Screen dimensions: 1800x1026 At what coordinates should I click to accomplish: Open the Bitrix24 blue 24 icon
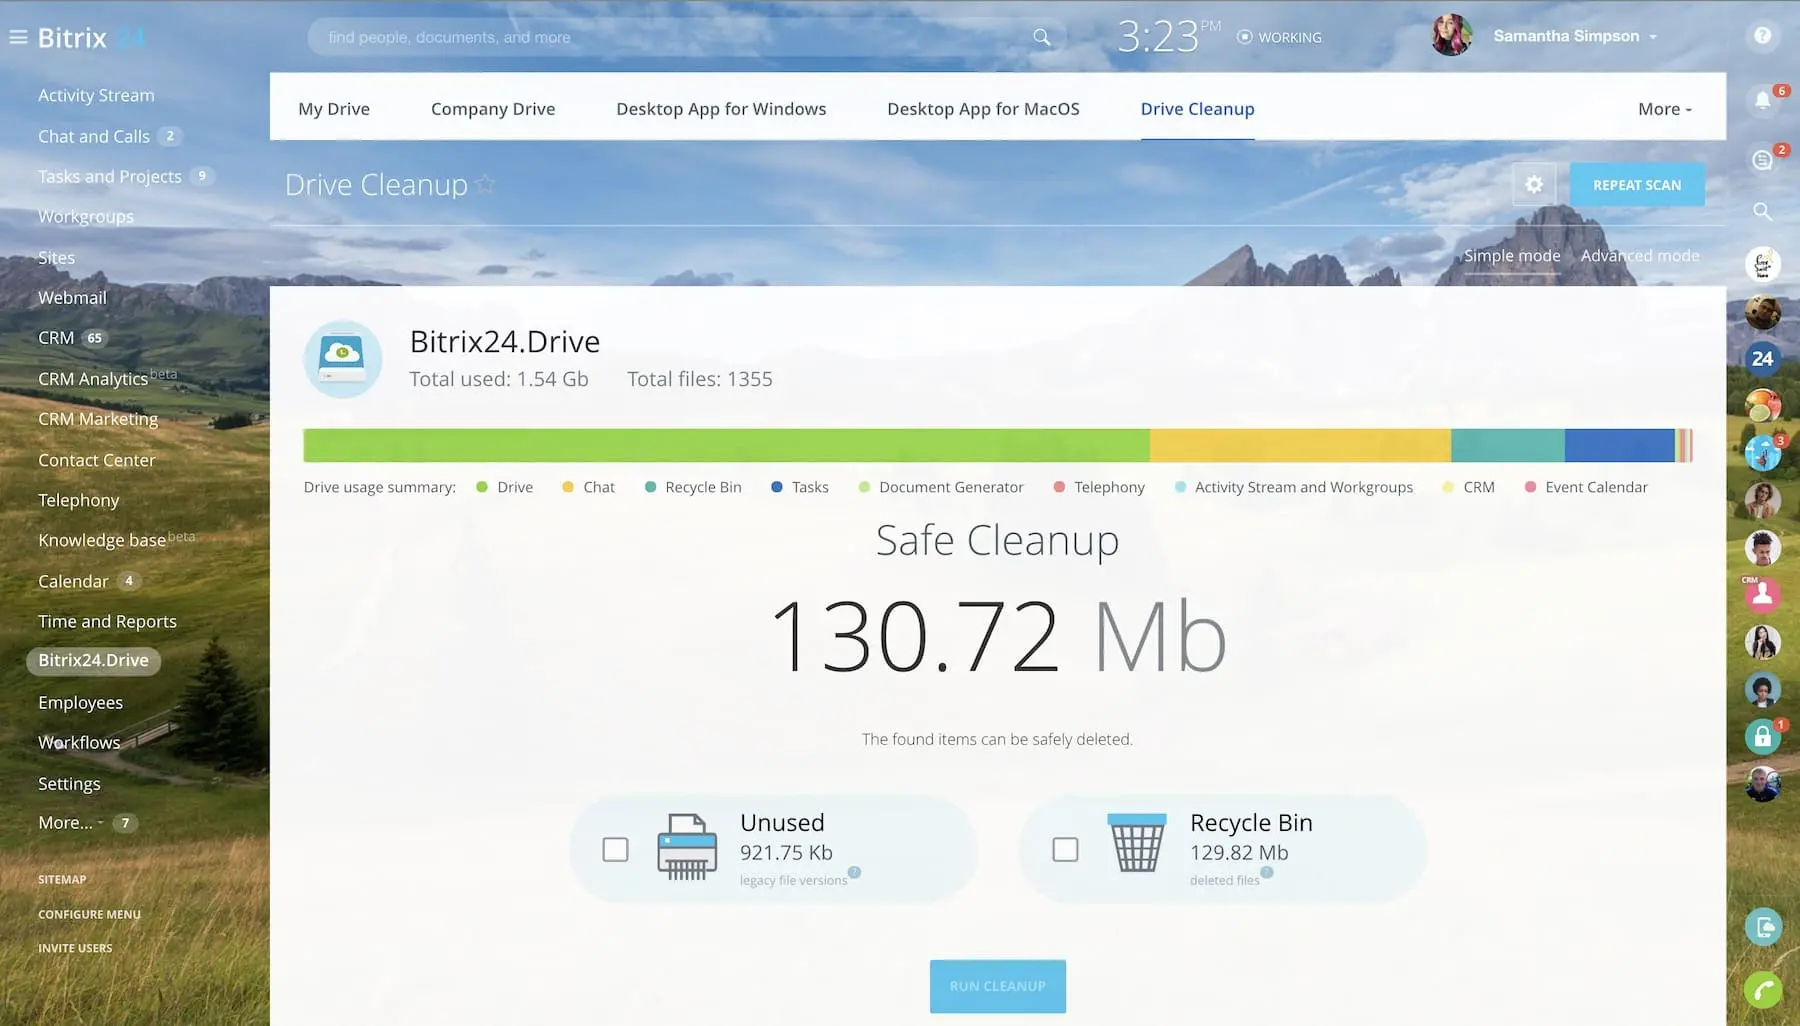coord(1762,358)
